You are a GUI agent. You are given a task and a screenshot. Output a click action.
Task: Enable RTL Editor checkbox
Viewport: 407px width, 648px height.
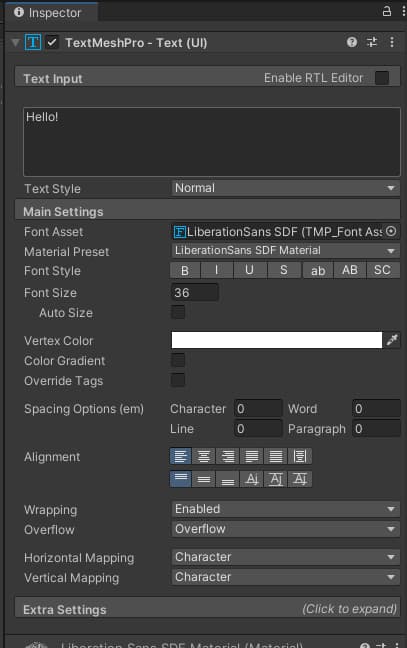pos(382,78)
